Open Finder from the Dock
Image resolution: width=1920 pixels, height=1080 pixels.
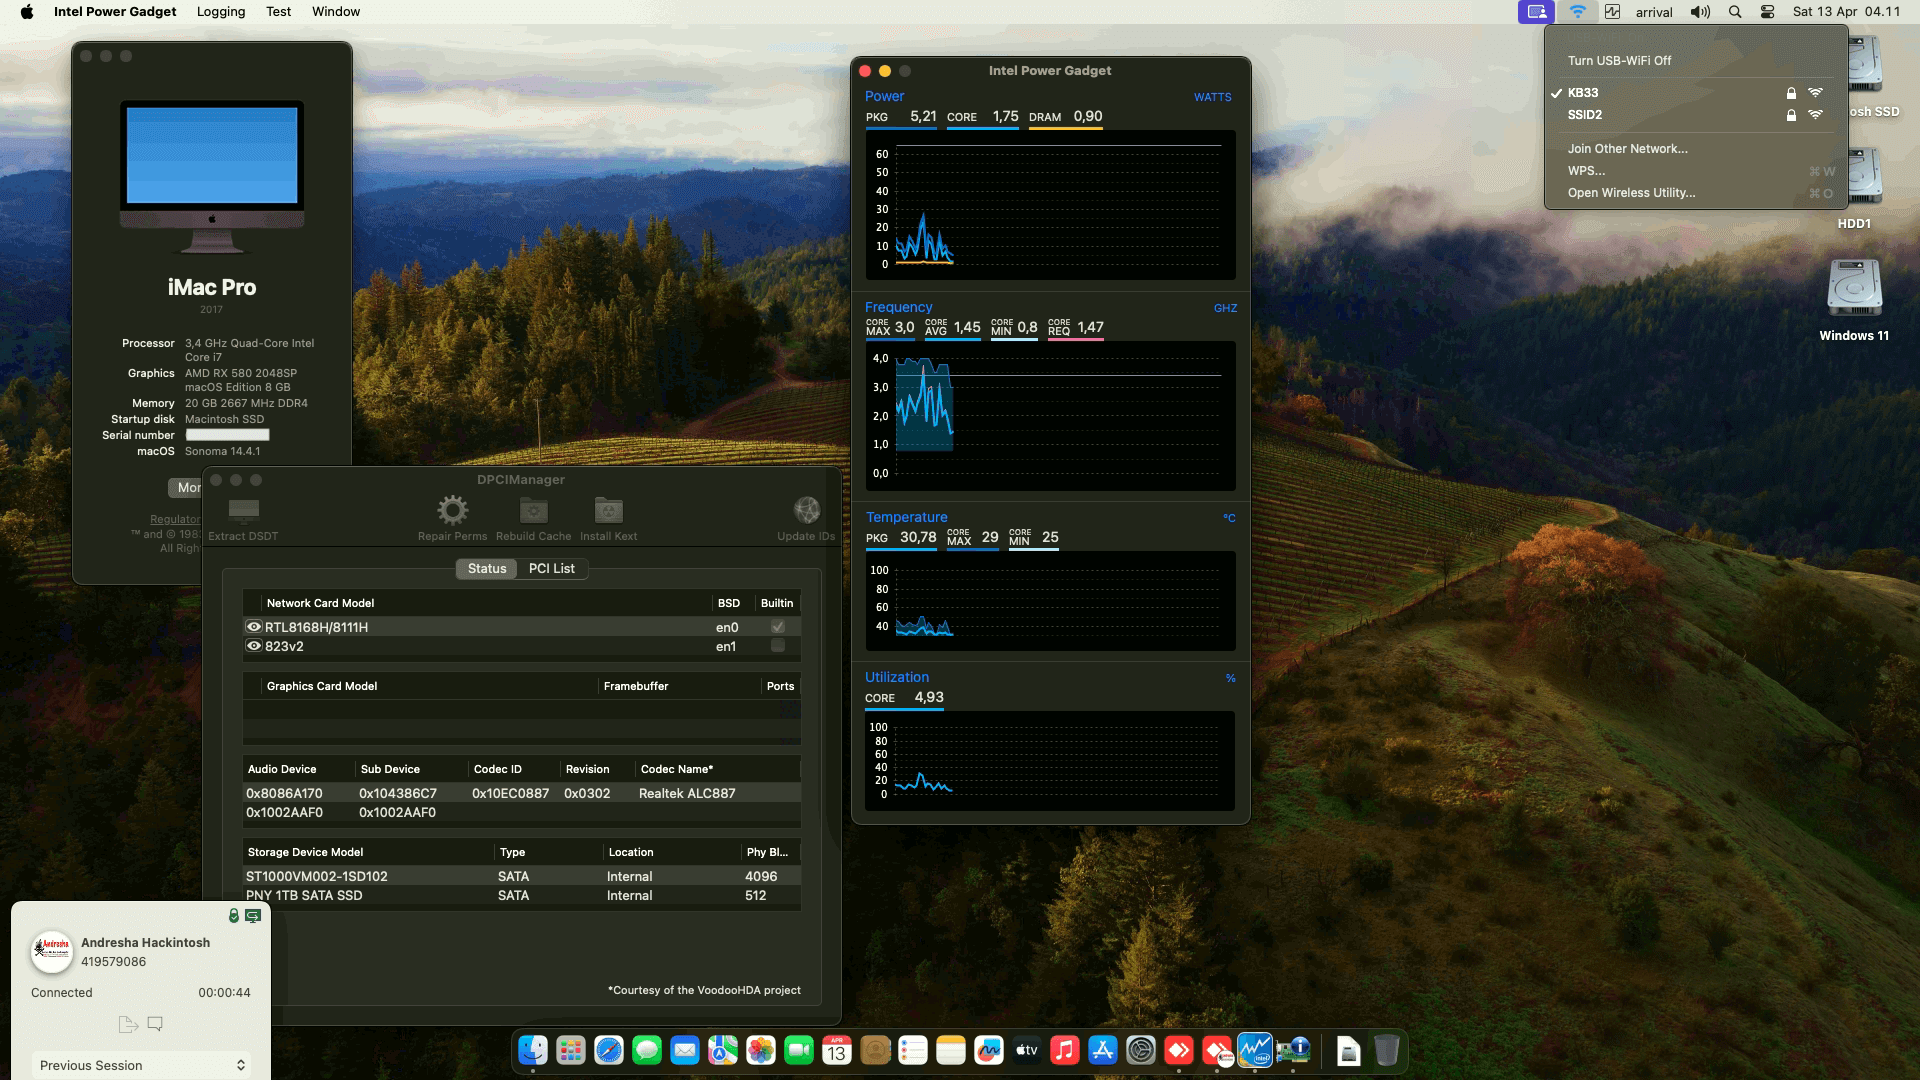click(533, 1050)
